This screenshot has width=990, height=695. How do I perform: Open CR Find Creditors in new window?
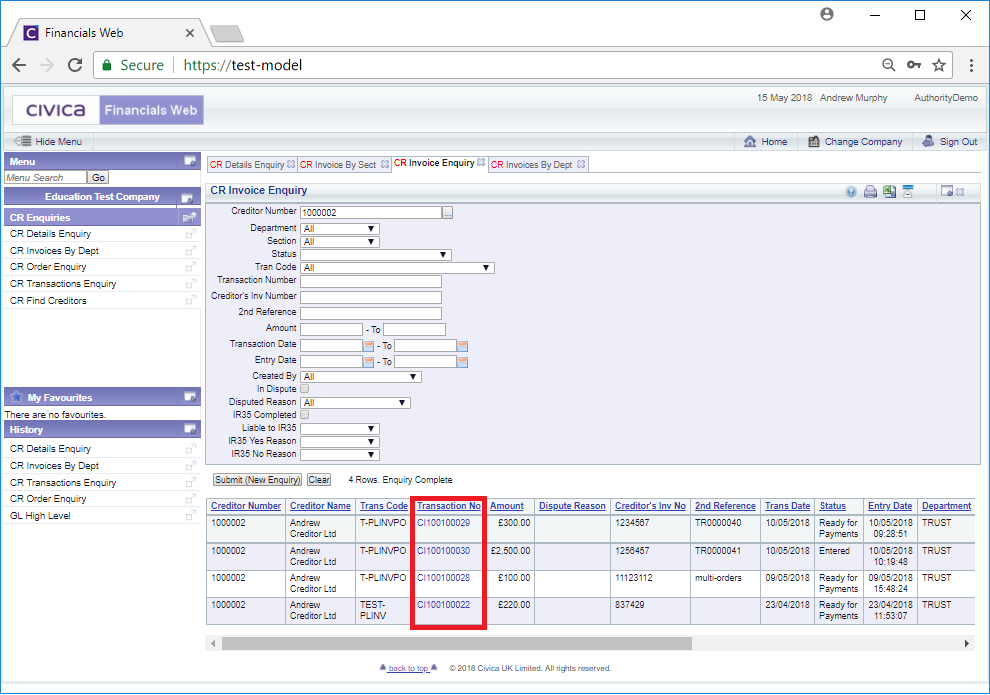190,300
